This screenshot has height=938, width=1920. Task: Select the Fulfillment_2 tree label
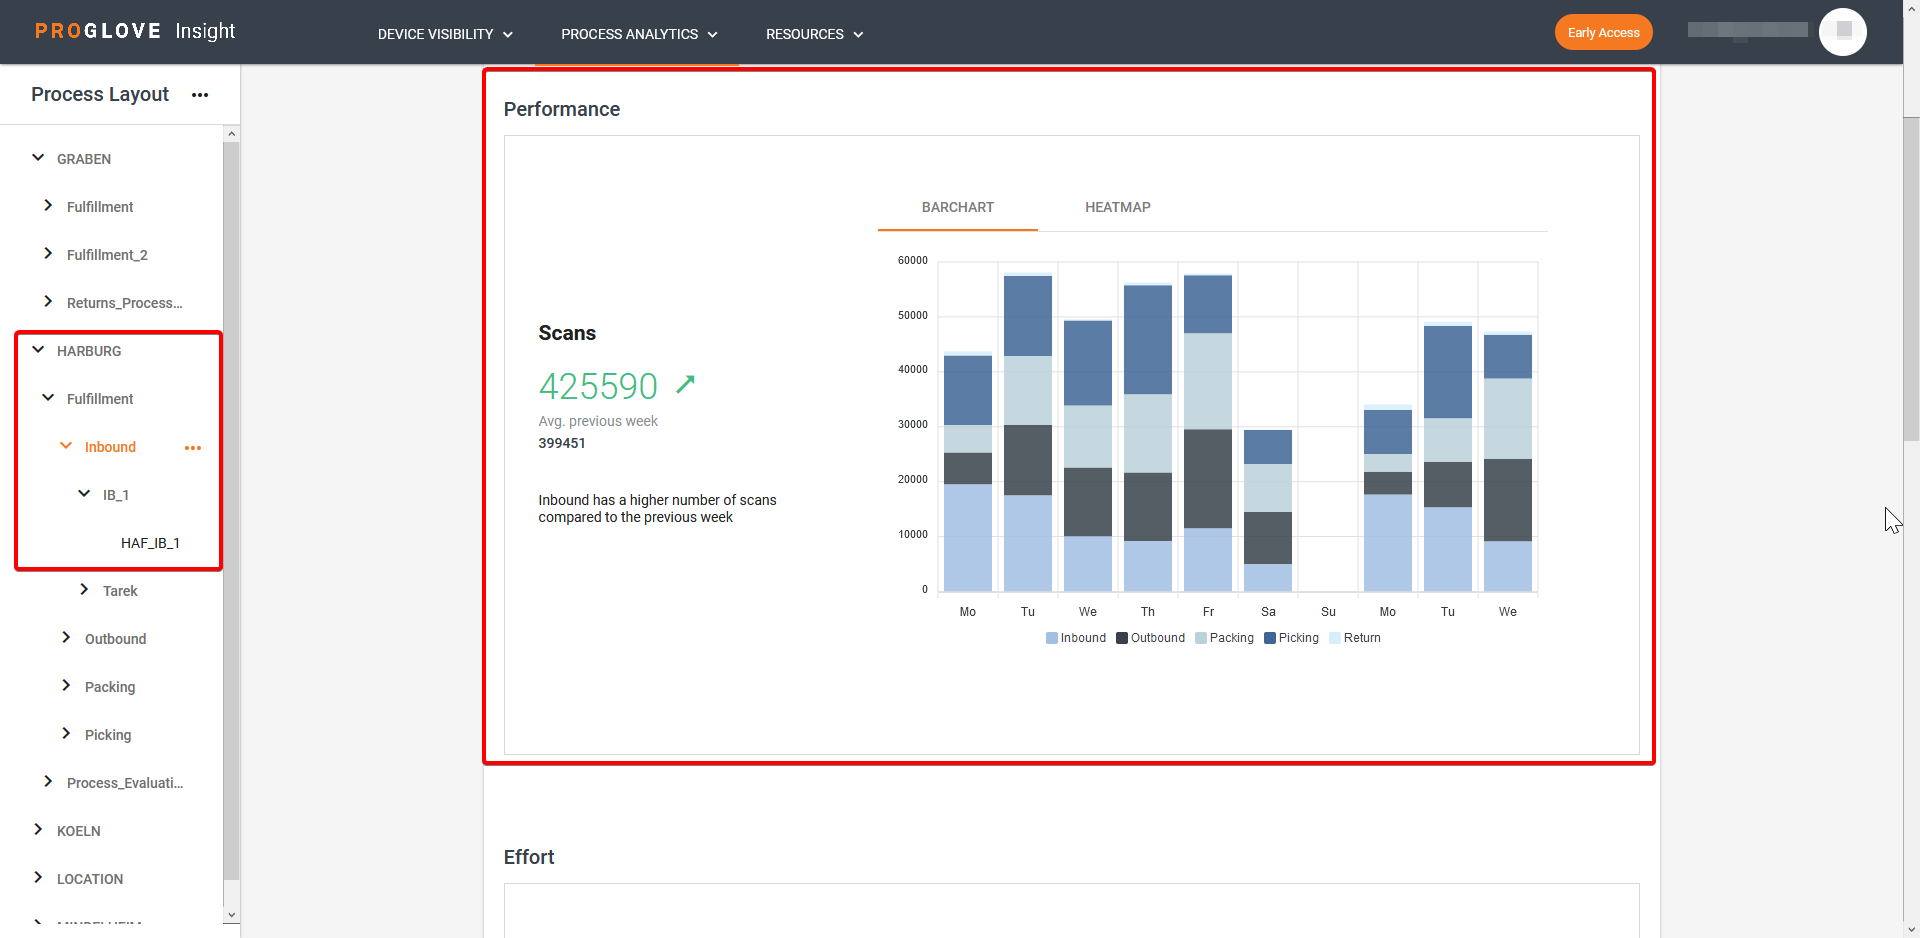(x=107, y=255)
